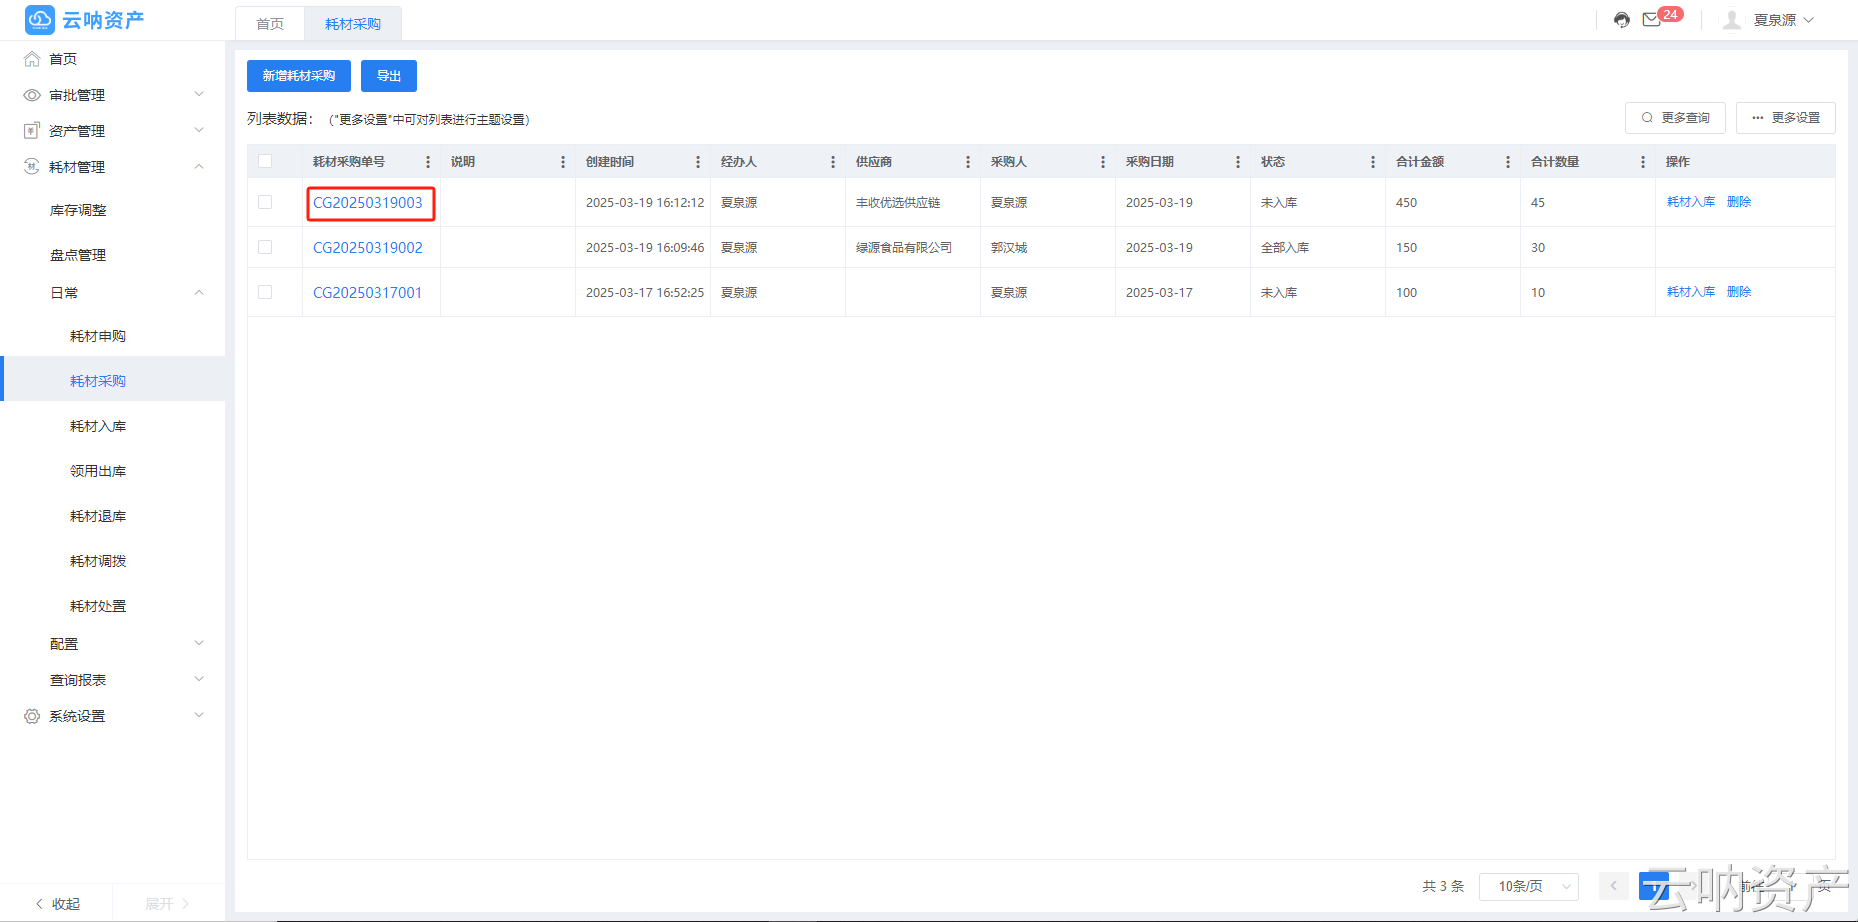Open 耗材申购 in the sidebar
Viewport: 1858px width, 922px height.
[x=98, y=336]
